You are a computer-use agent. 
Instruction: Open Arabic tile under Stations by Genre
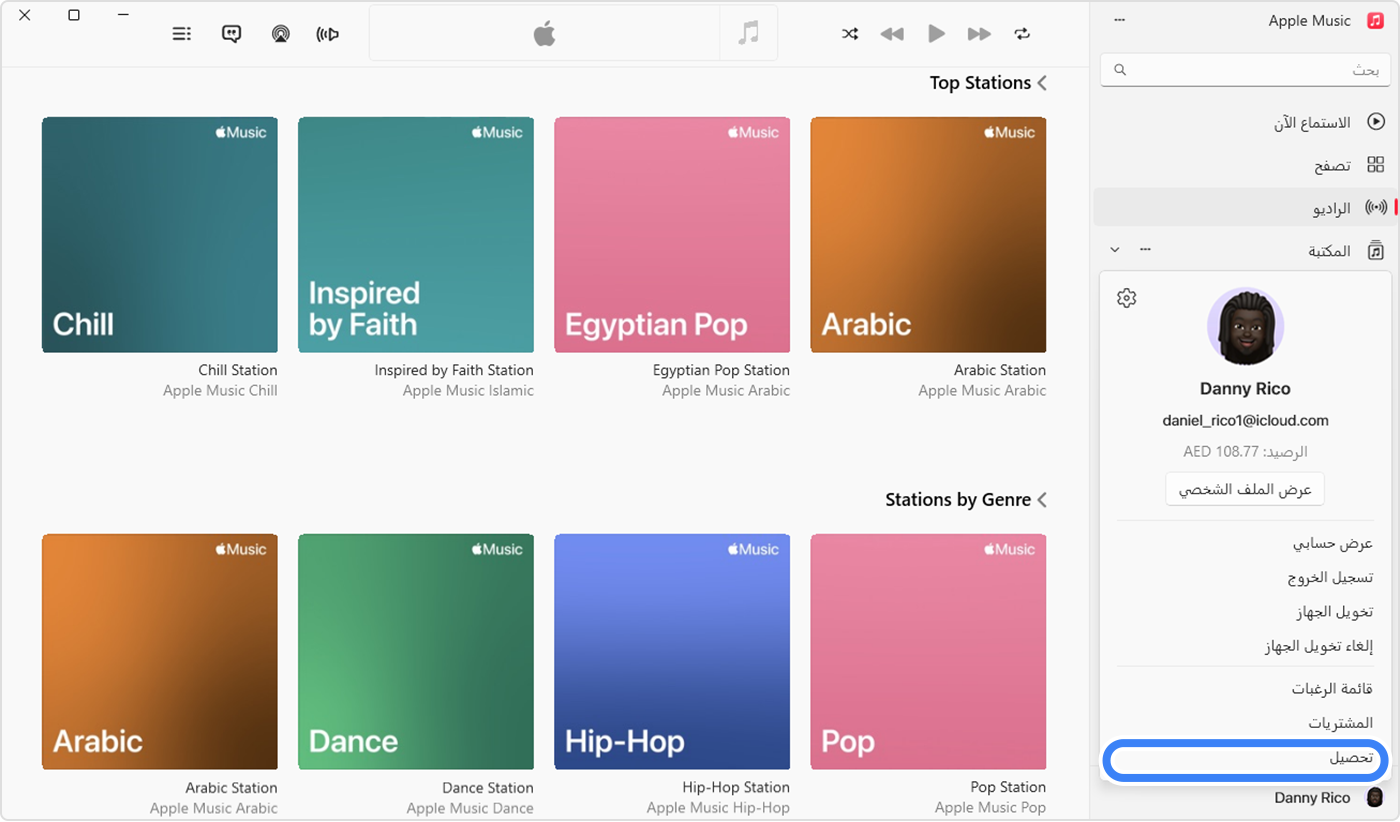[160, 652]
